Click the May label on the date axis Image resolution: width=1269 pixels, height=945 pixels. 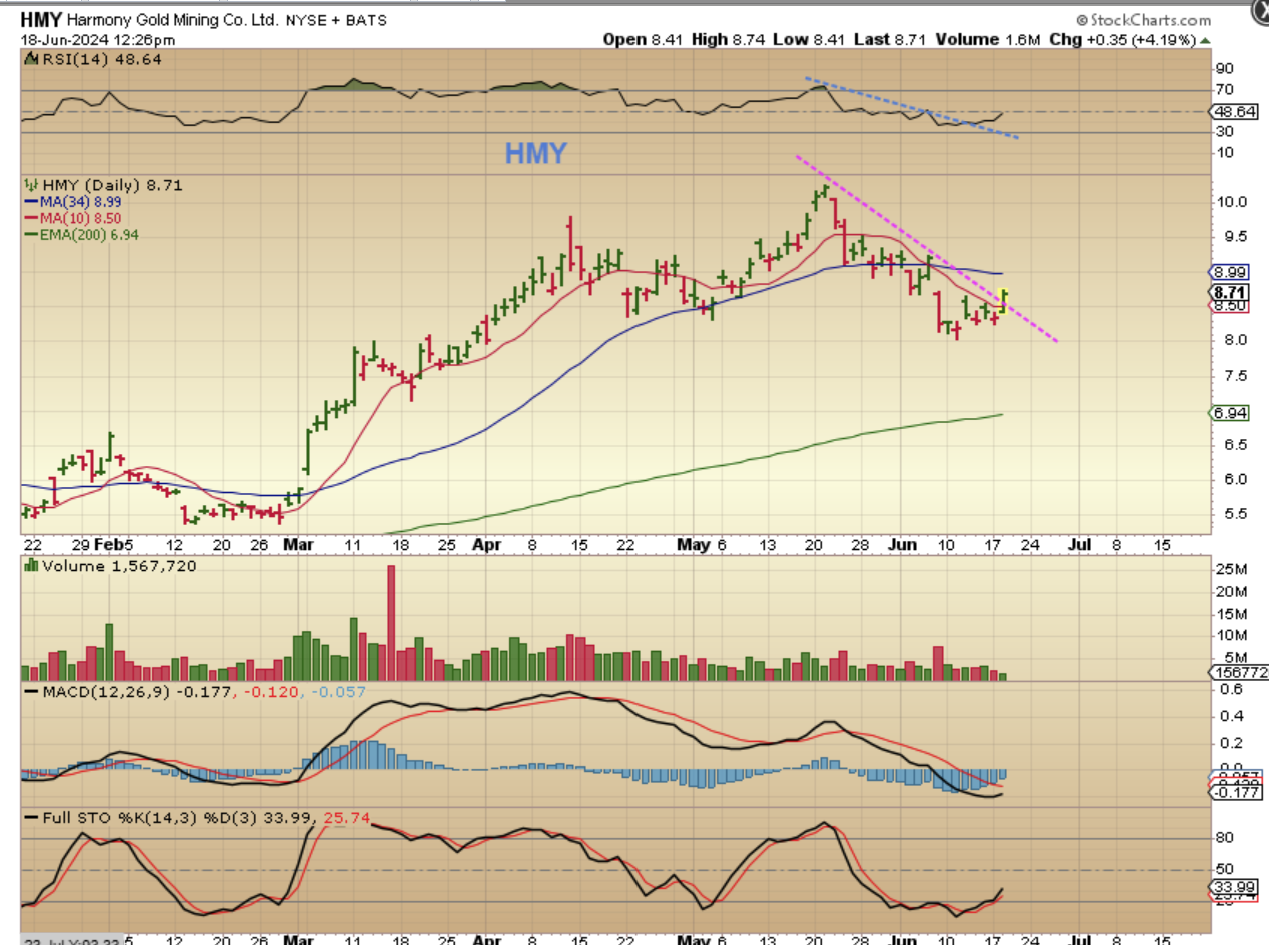[696, 545]
